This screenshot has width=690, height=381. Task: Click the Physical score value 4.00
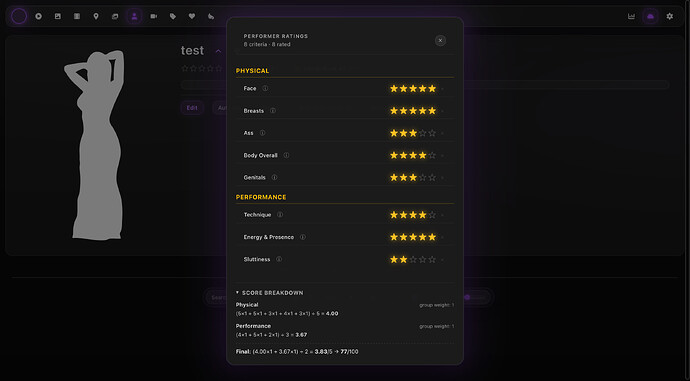[332, 314]
